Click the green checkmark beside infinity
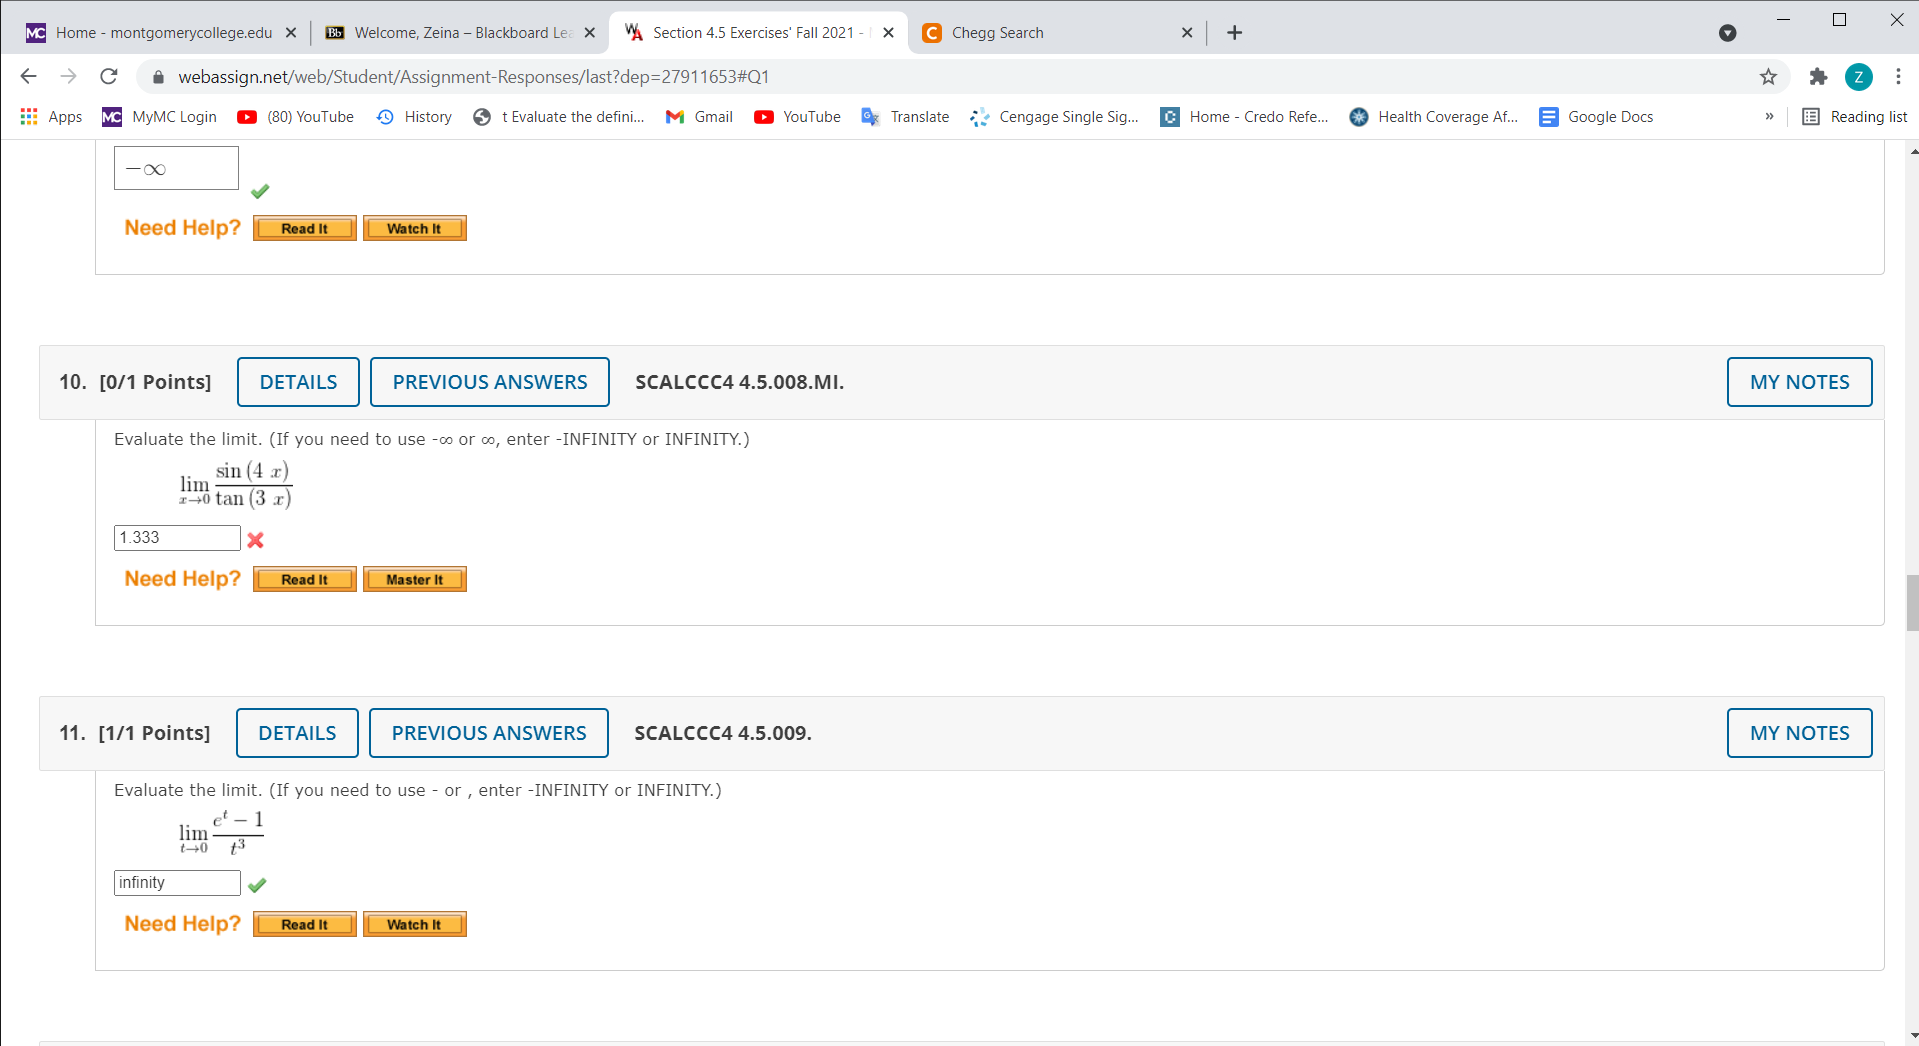Screen dimensions: 1919x1046 tap(257, 885)
